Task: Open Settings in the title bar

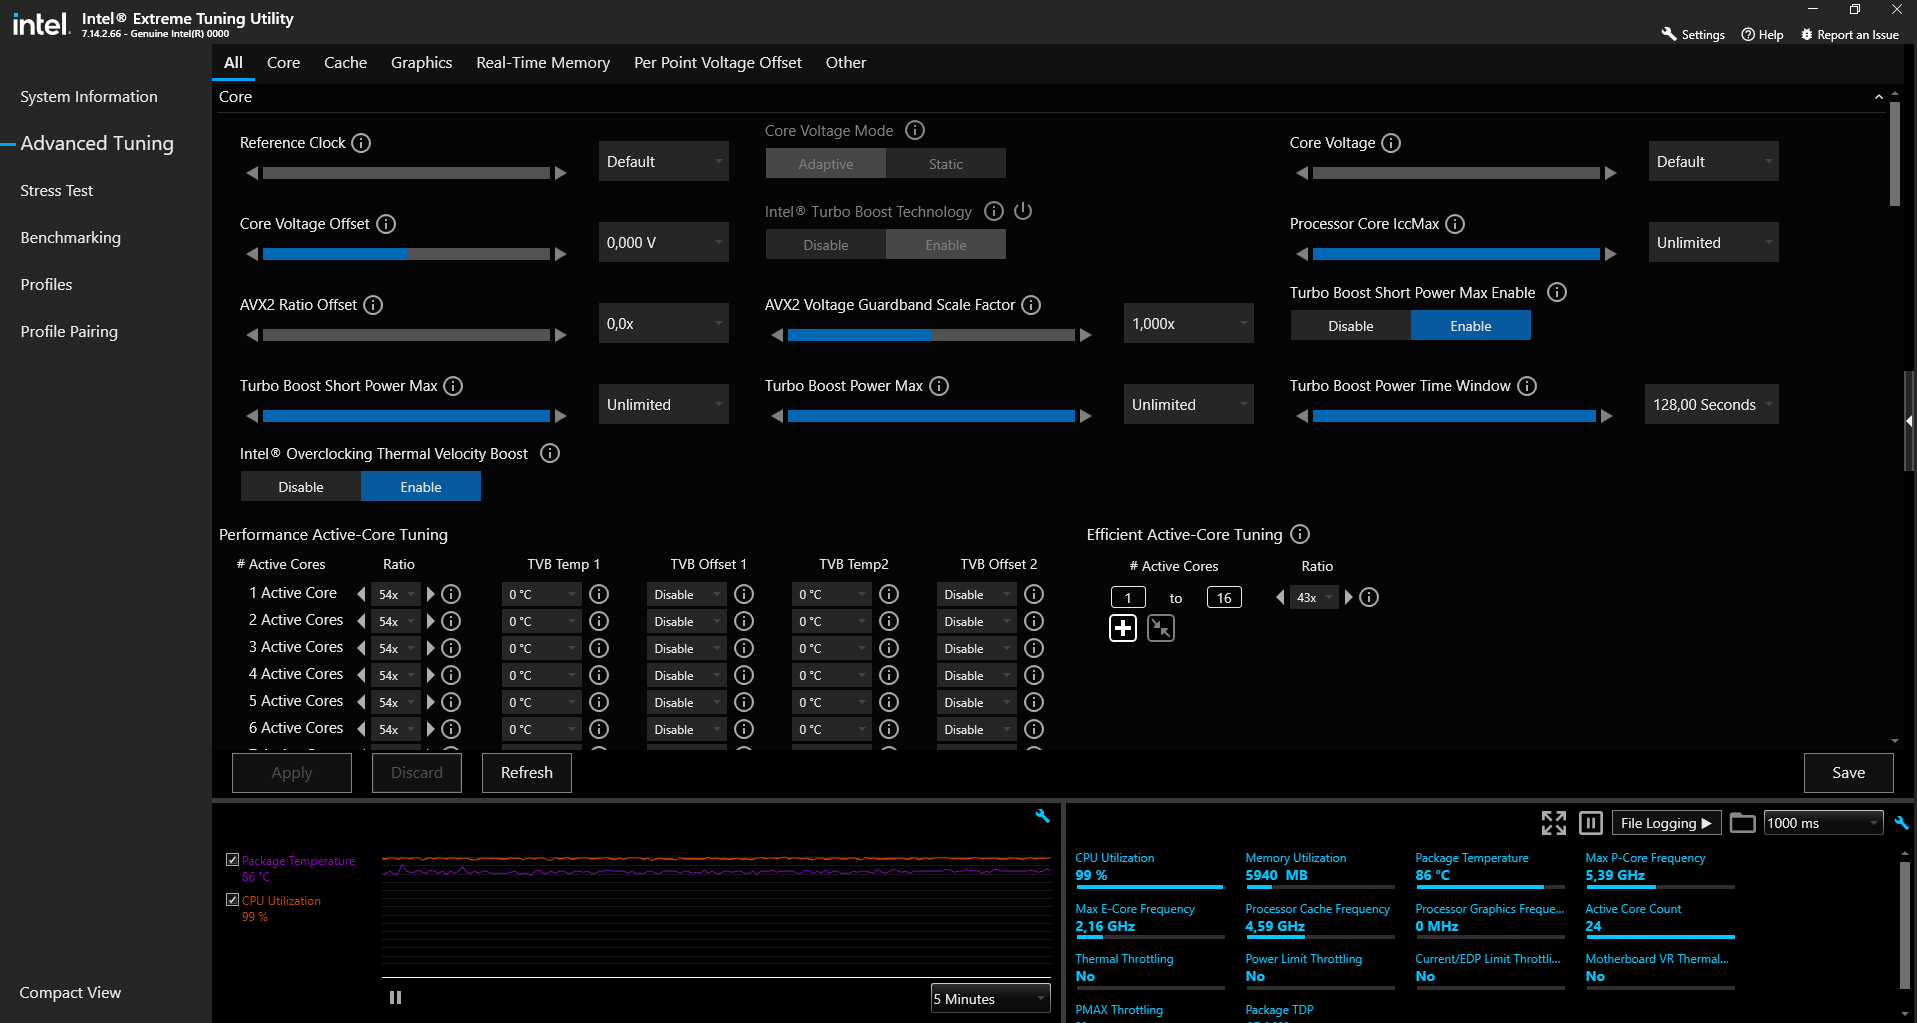Action: click(1693, 34)
